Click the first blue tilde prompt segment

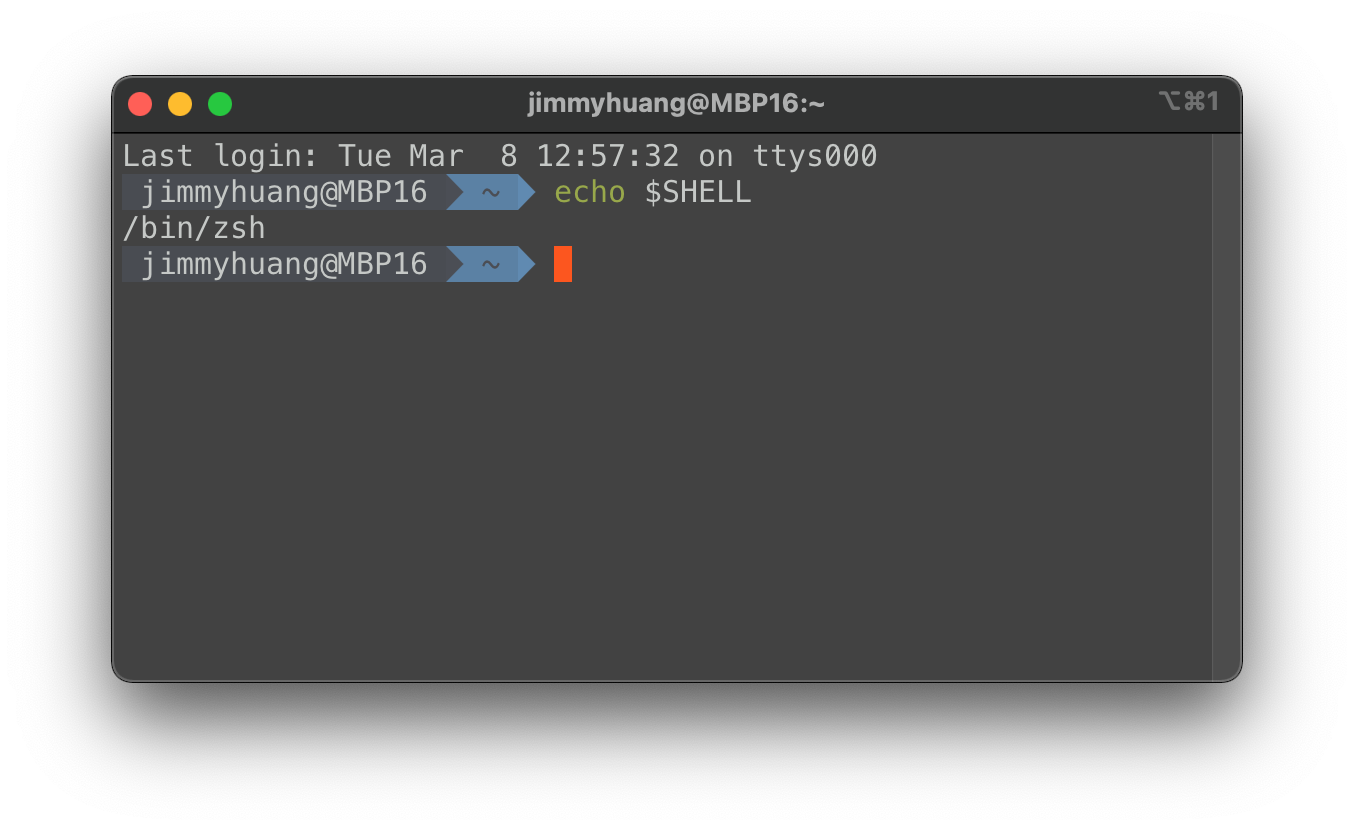(x=491, y=192)
